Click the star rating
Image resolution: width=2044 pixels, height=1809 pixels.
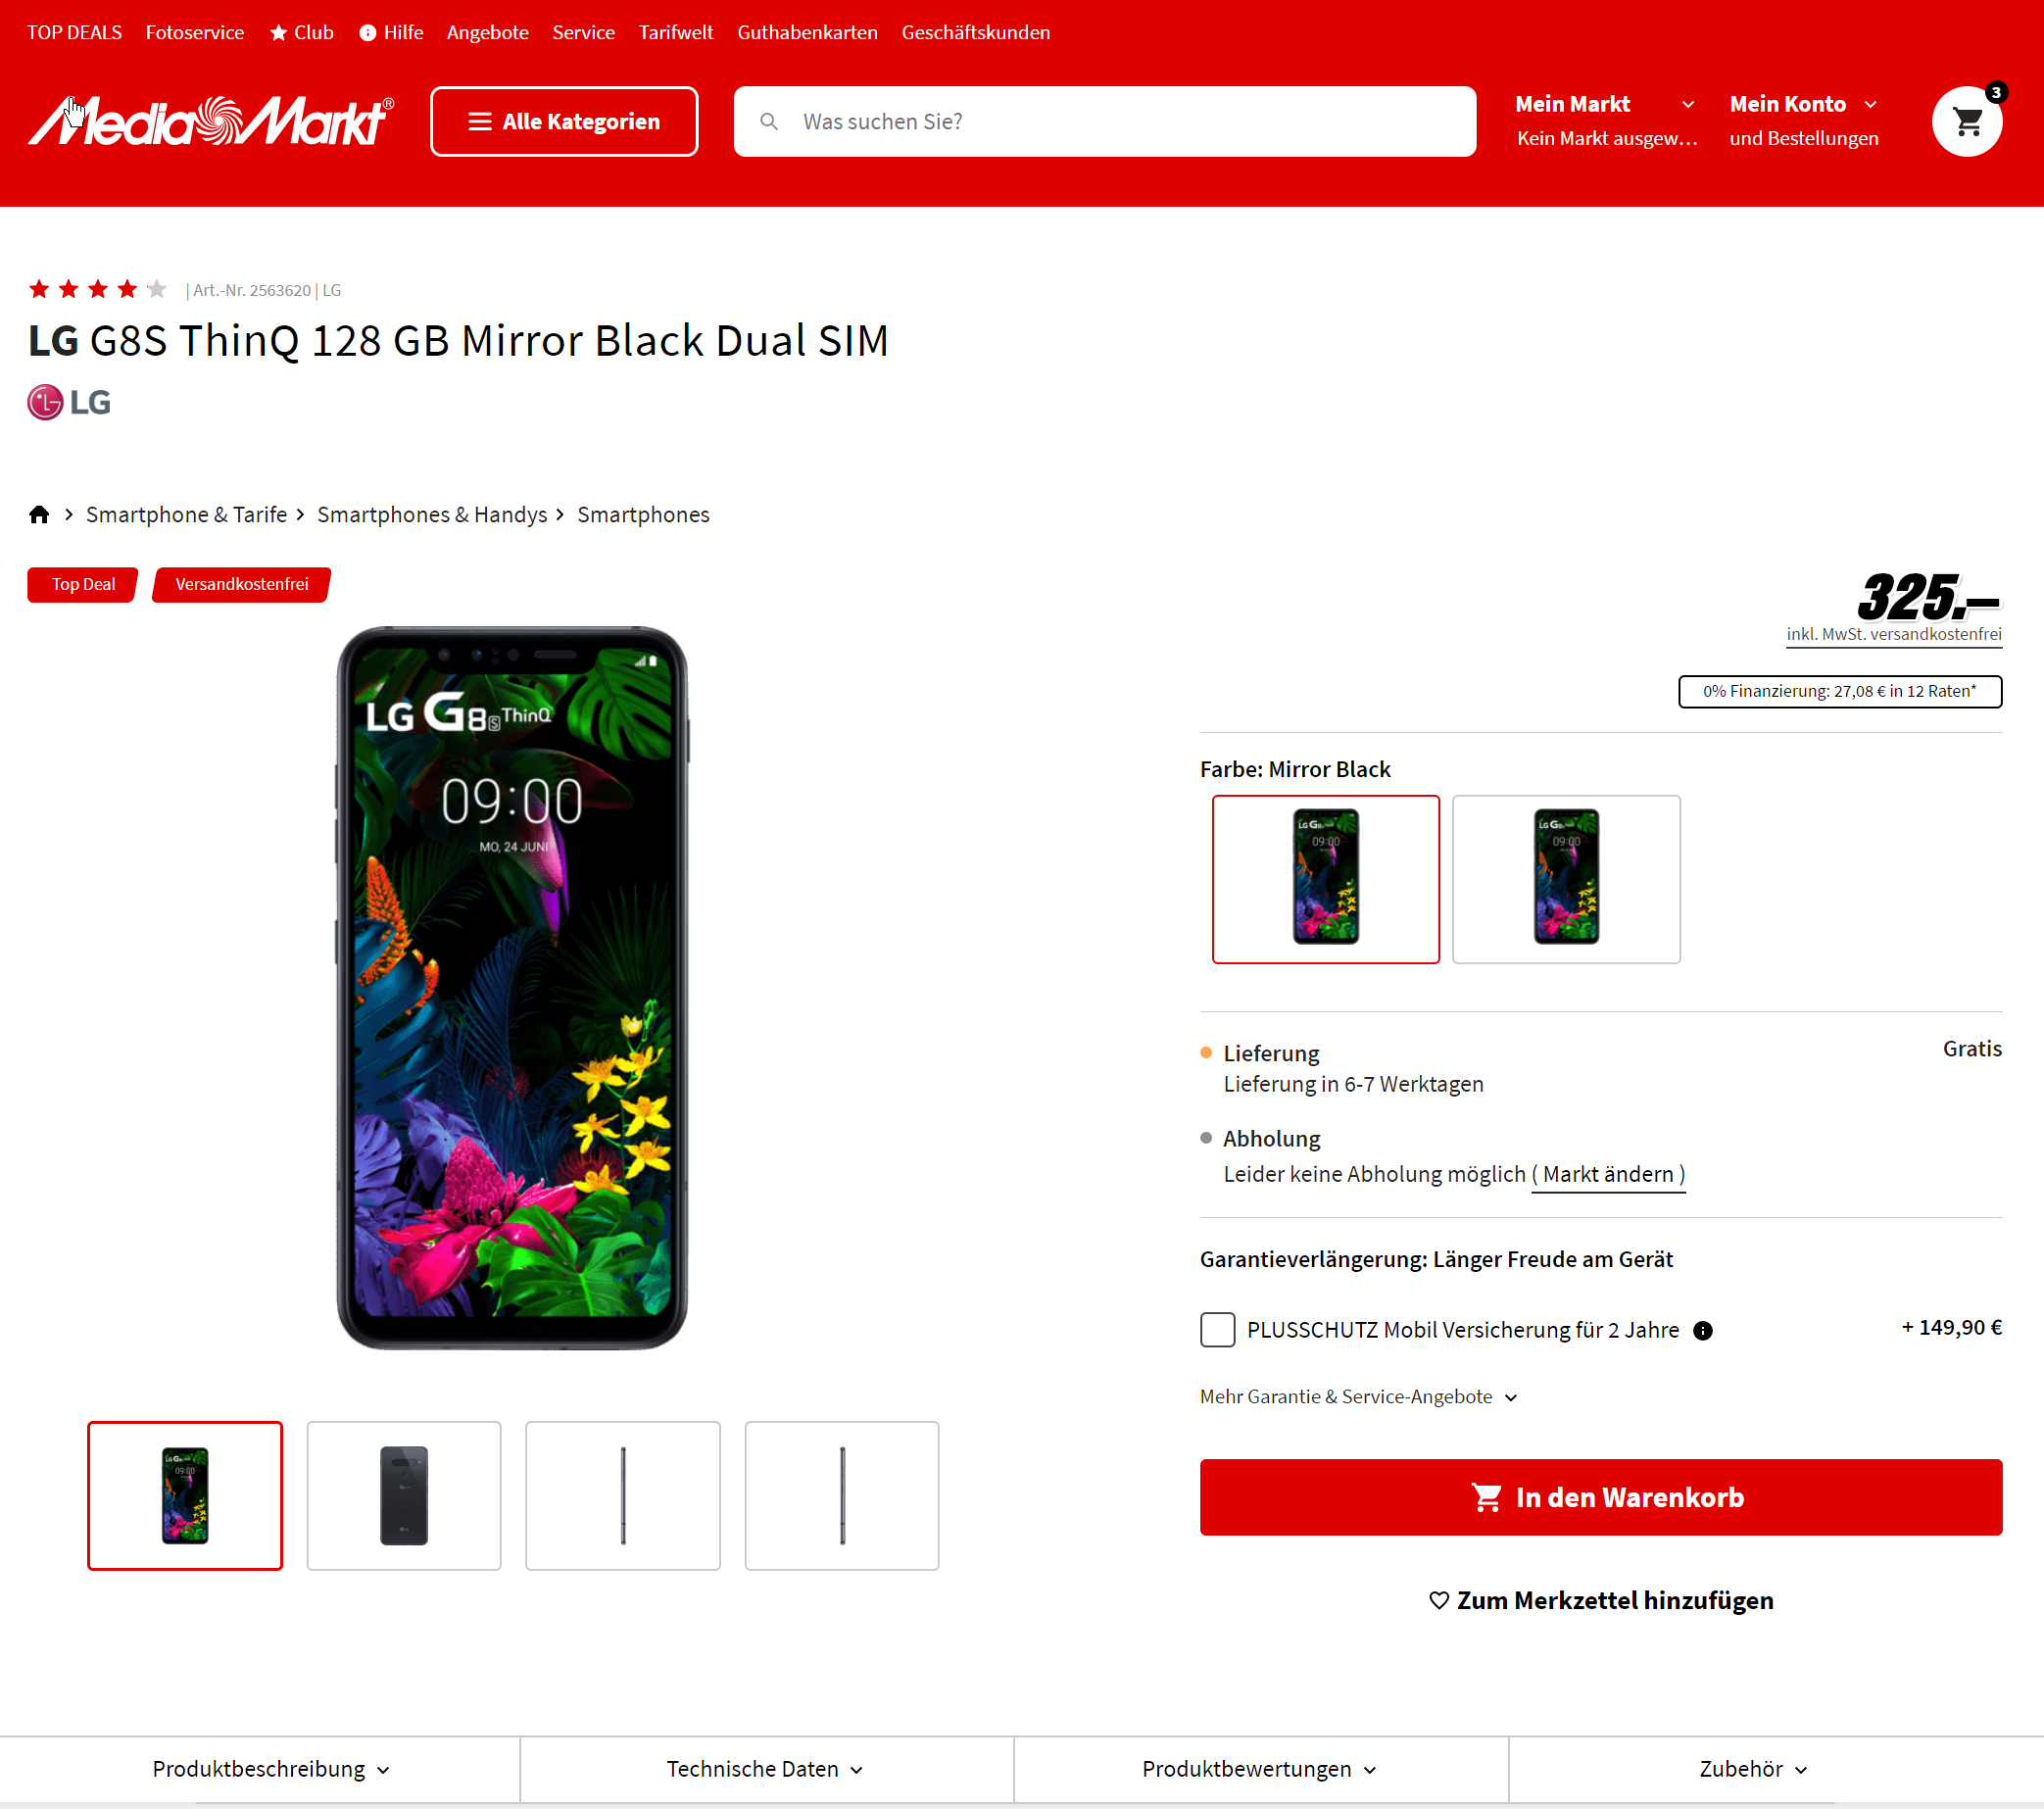pos(98,290)
